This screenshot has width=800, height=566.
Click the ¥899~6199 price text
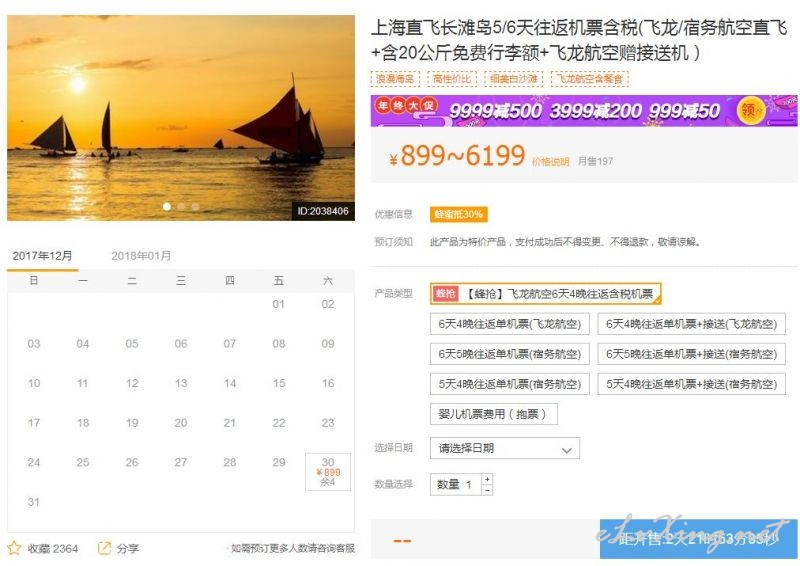[457, 156]
